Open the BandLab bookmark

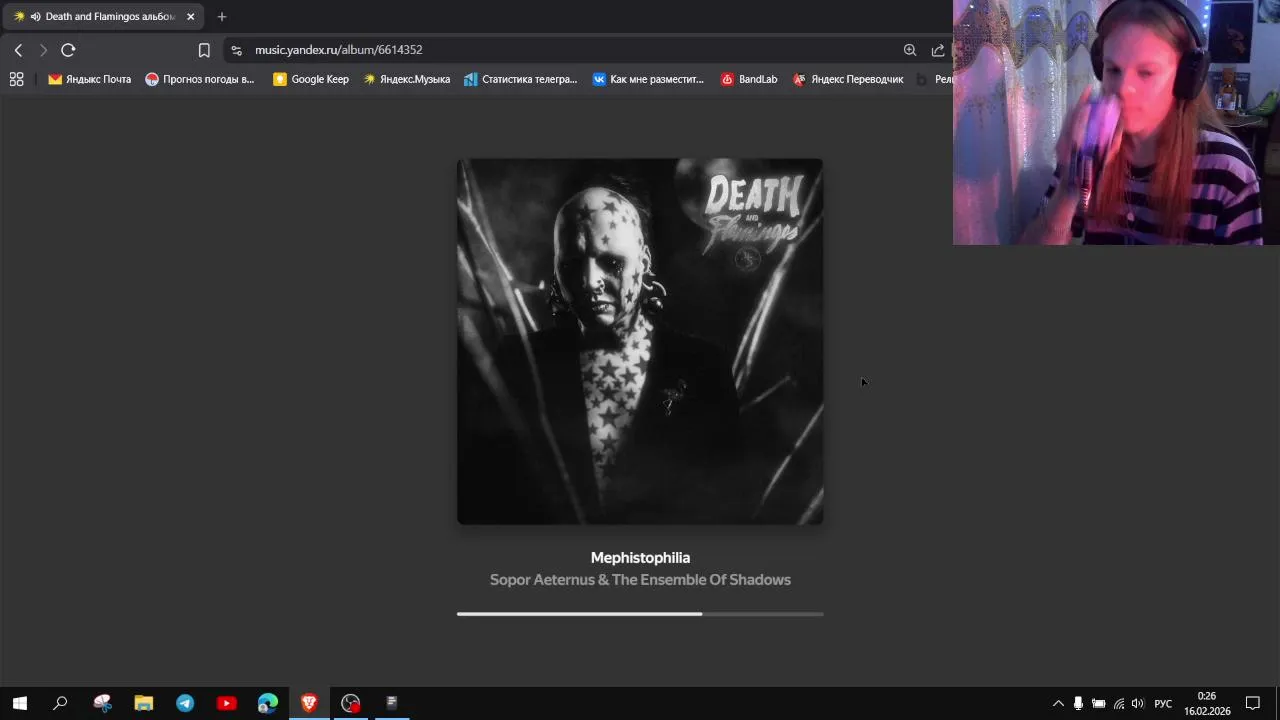coord(749,79)
